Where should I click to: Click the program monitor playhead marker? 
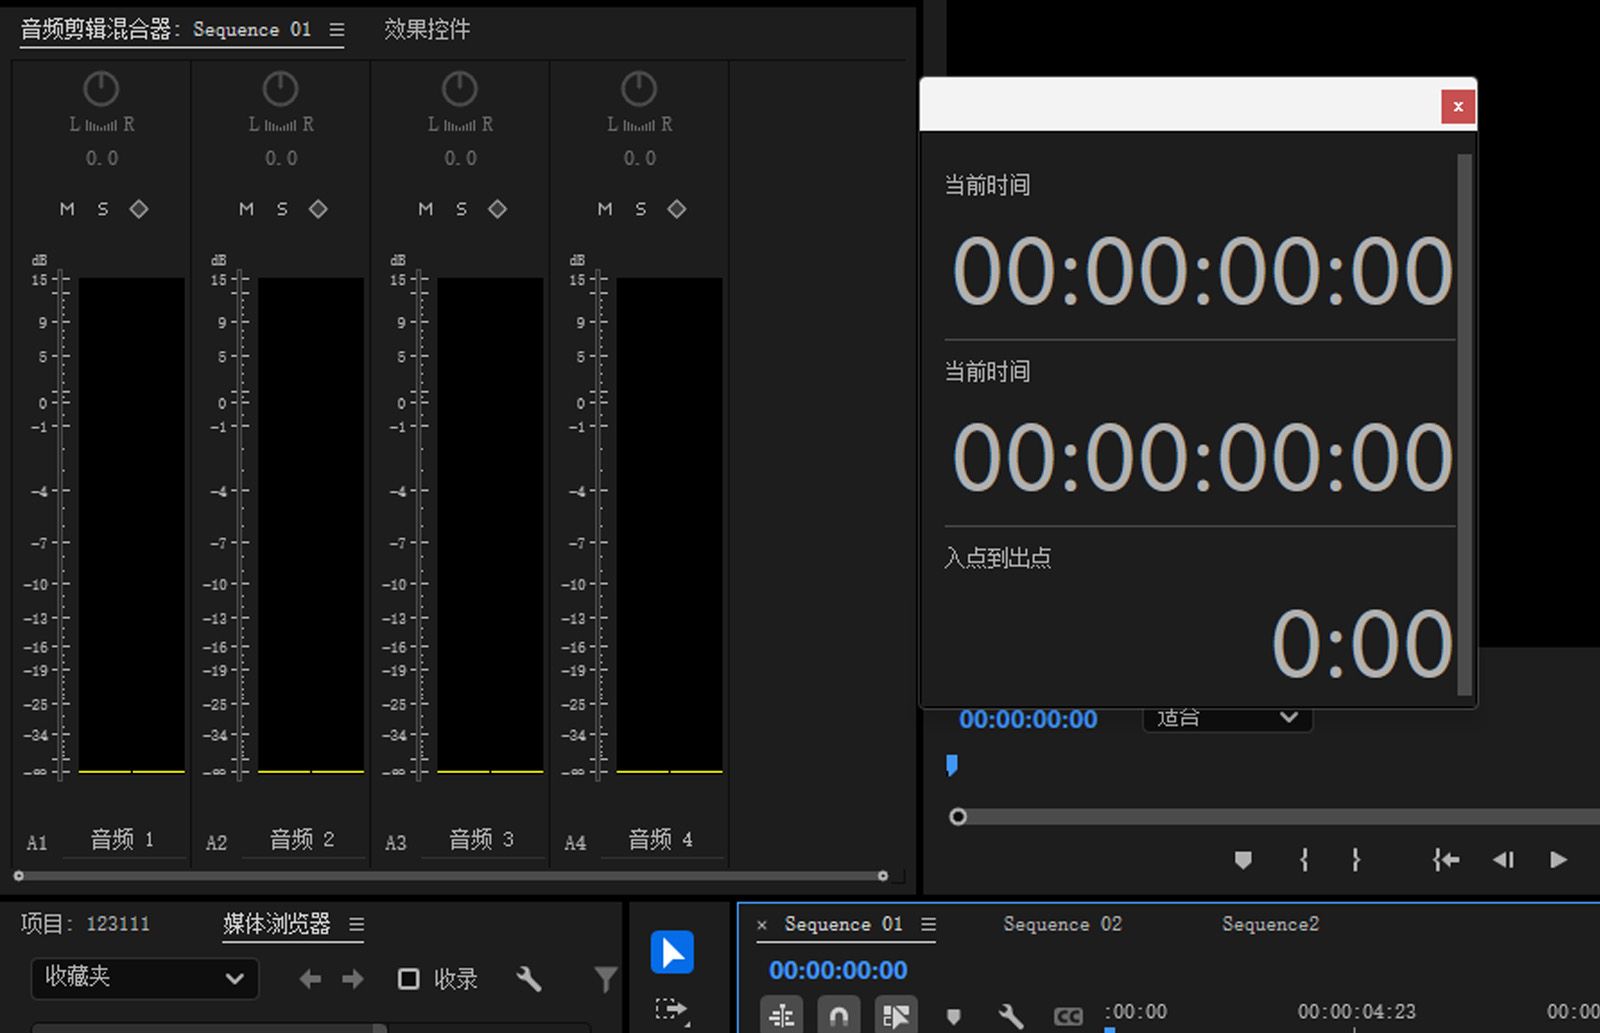tap(952, 765)
